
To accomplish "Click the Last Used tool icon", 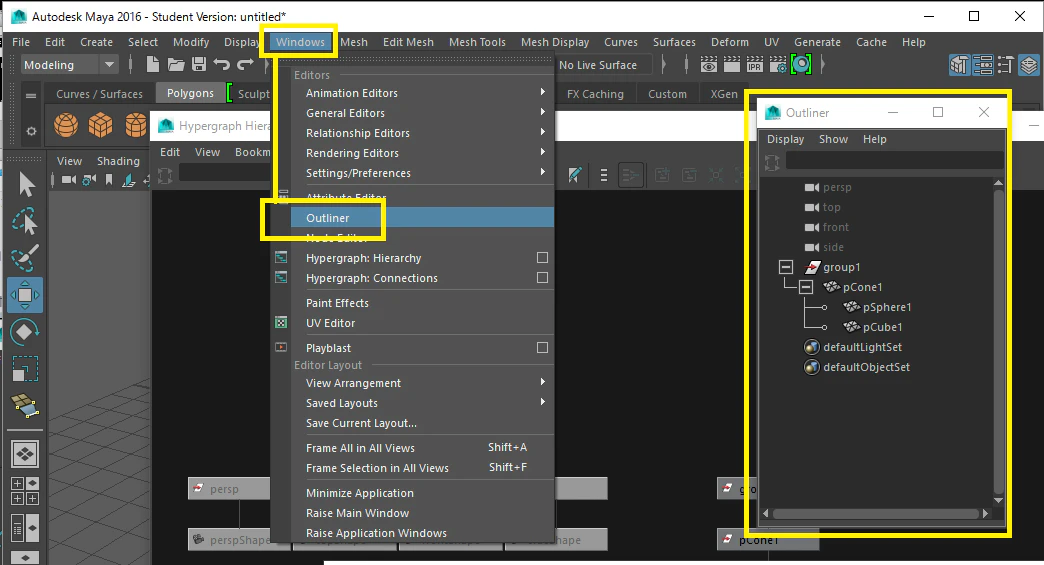I will pos(25,405).
